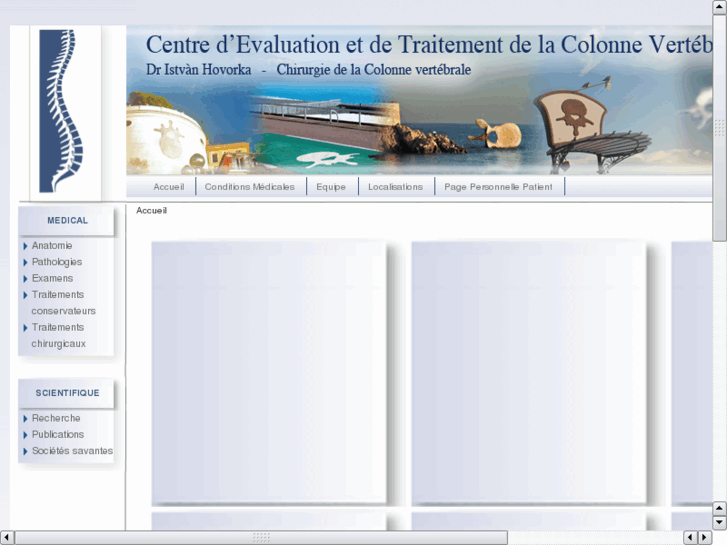Open Page Personnelle Patient
The height and width of the screenshot is (545, 727).
(498, 187)
